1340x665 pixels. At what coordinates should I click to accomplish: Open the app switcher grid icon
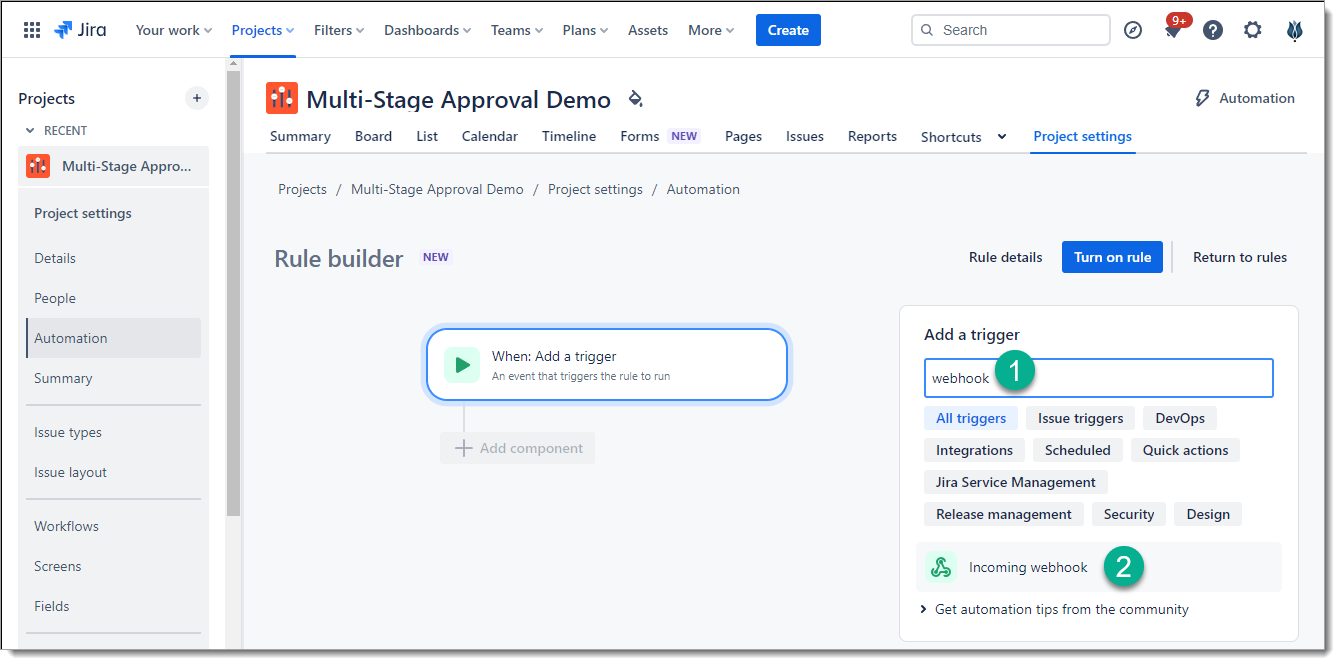coord(32,30)
